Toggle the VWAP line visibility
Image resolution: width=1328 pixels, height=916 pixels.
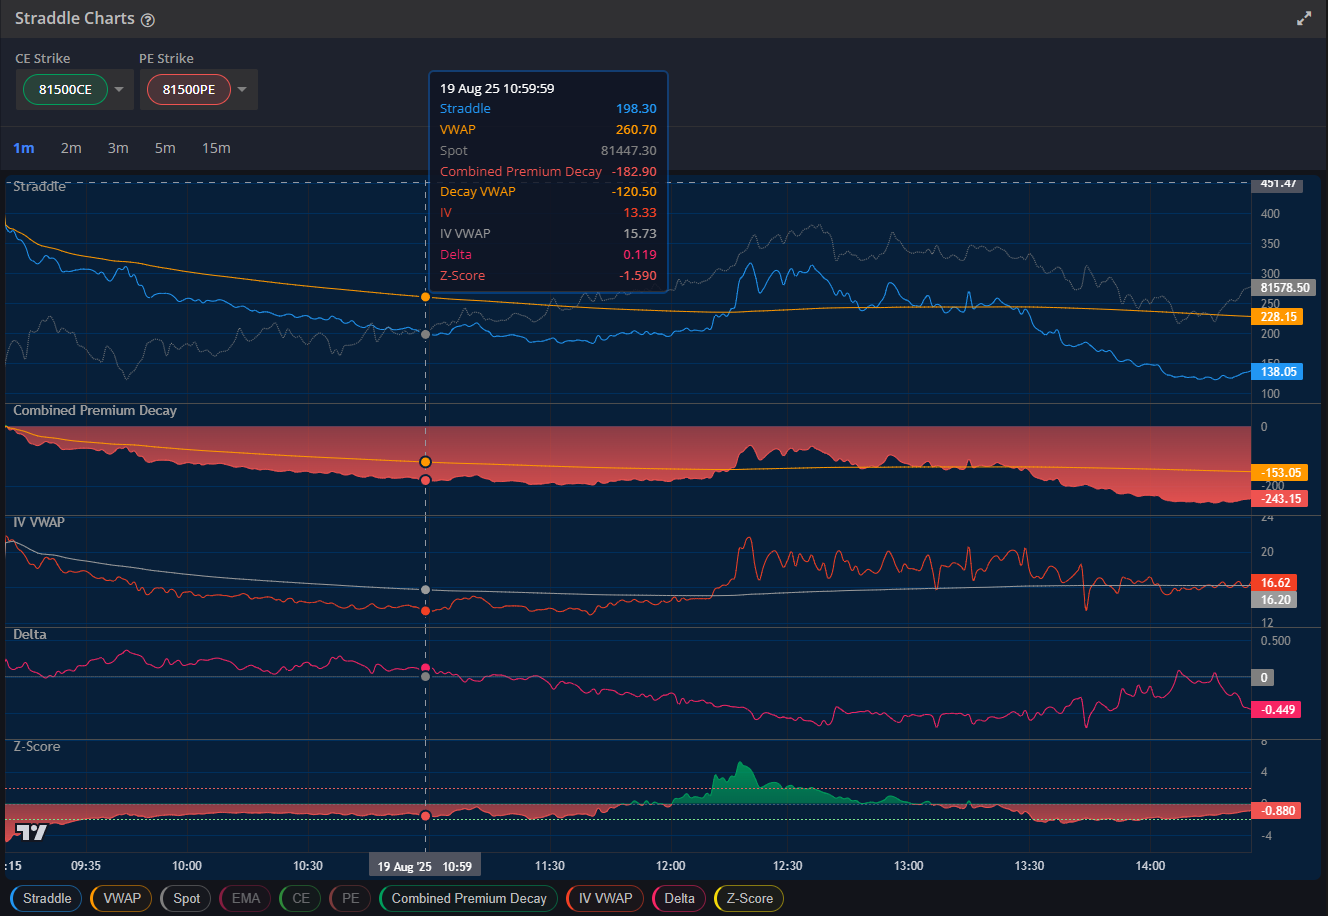tap(120, 898)
